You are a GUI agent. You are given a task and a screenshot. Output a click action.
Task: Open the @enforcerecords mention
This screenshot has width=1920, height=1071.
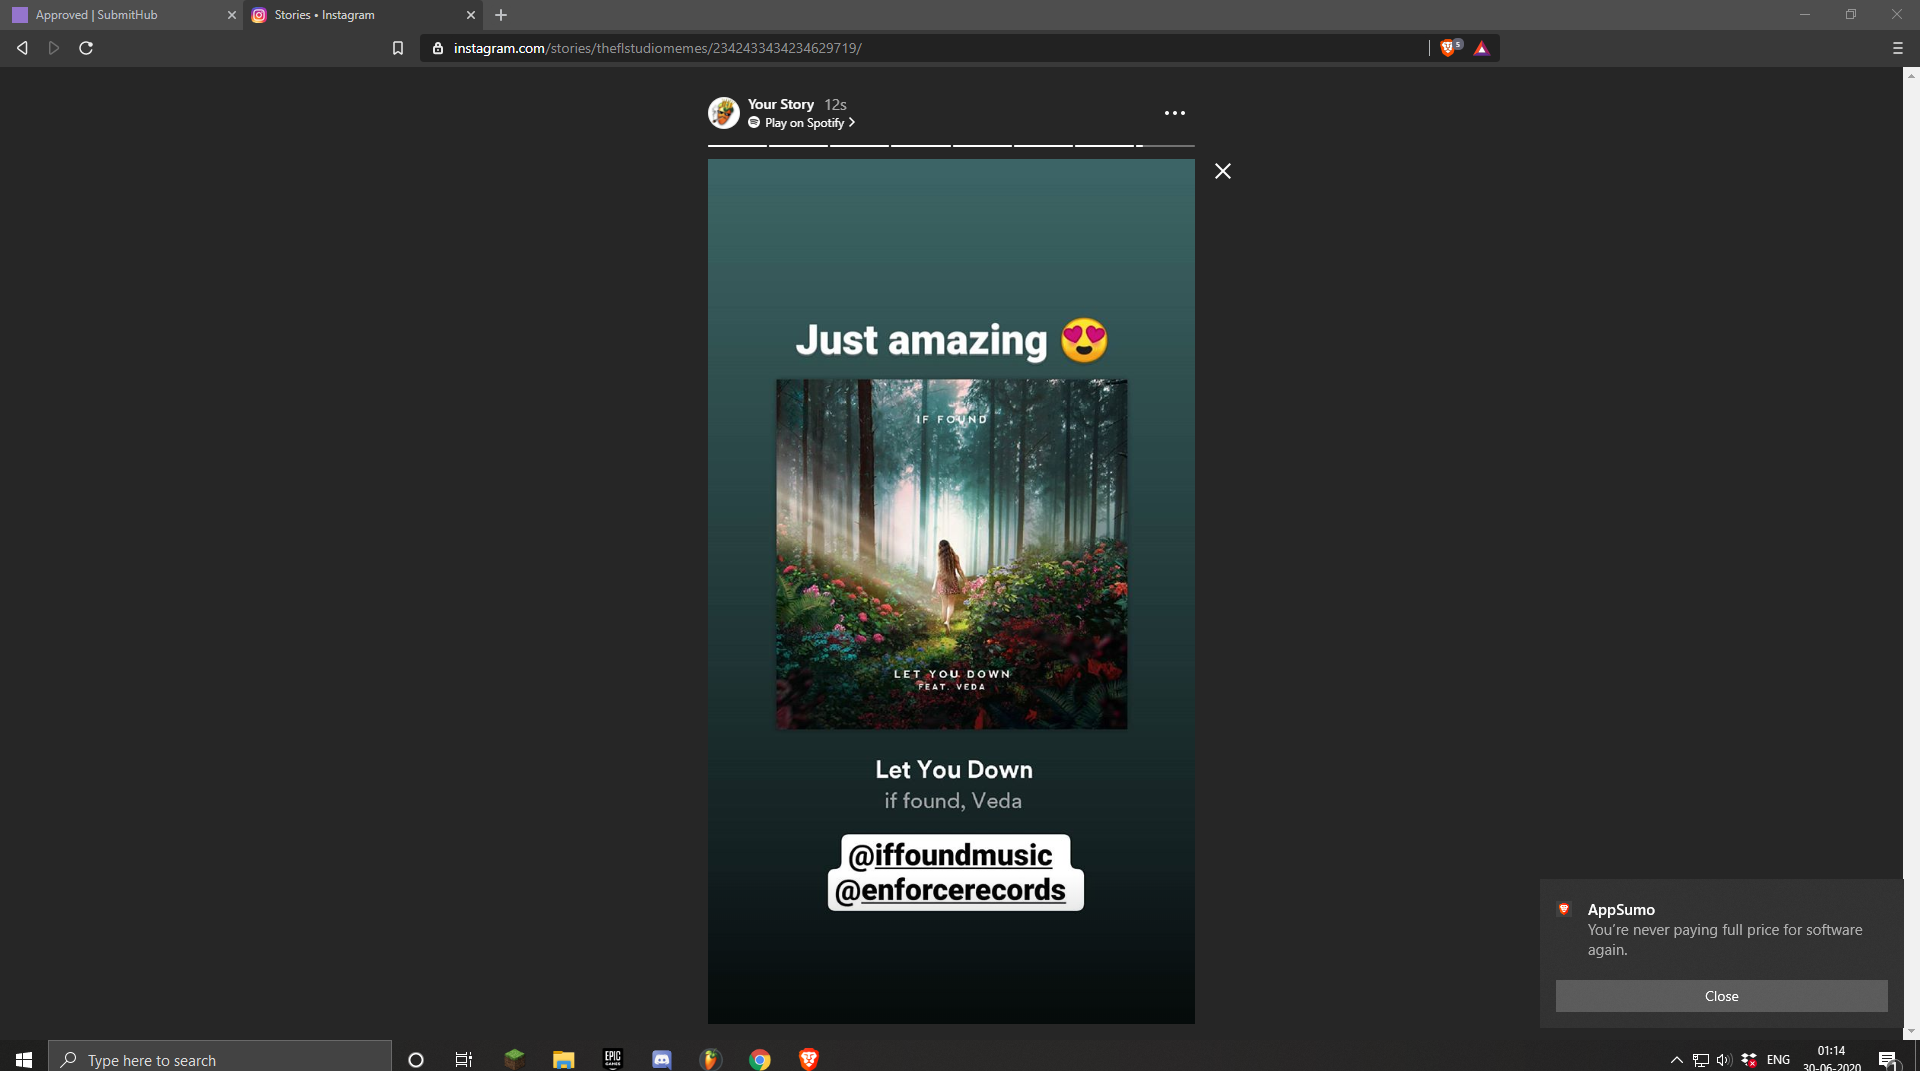950,890
